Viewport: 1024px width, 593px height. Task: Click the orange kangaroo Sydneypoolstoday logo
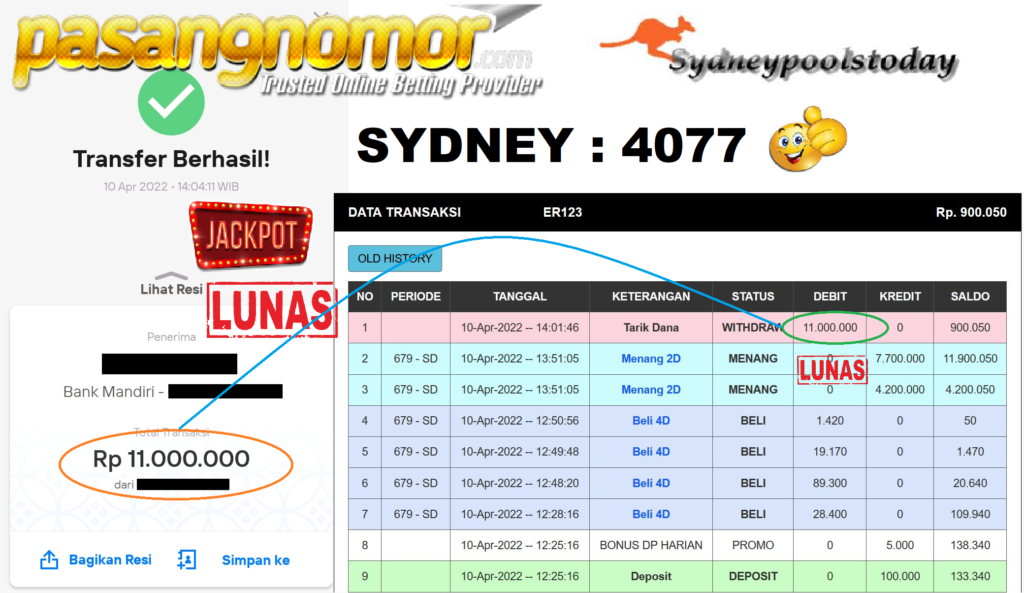click(x=779, y=49)
